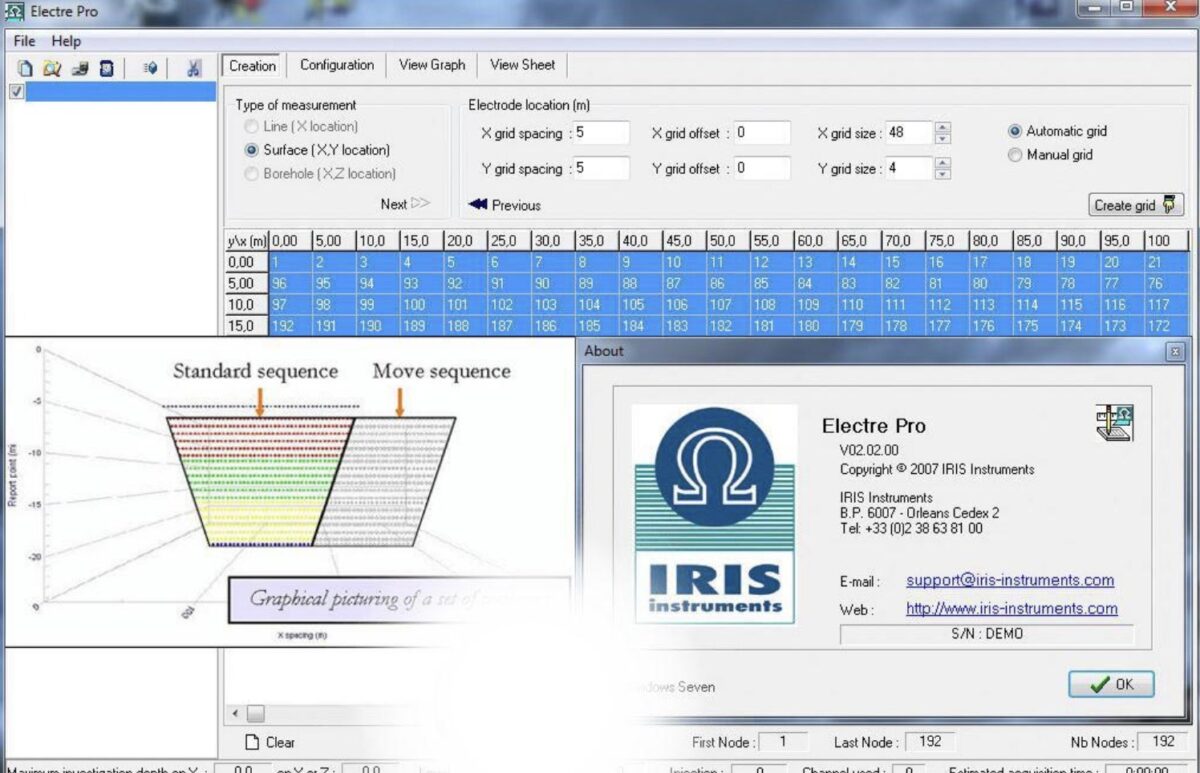Click the device transfer toolbar icon
Image resolution: width=1200 pixels, height=773 pixels.
pos(79,68)
